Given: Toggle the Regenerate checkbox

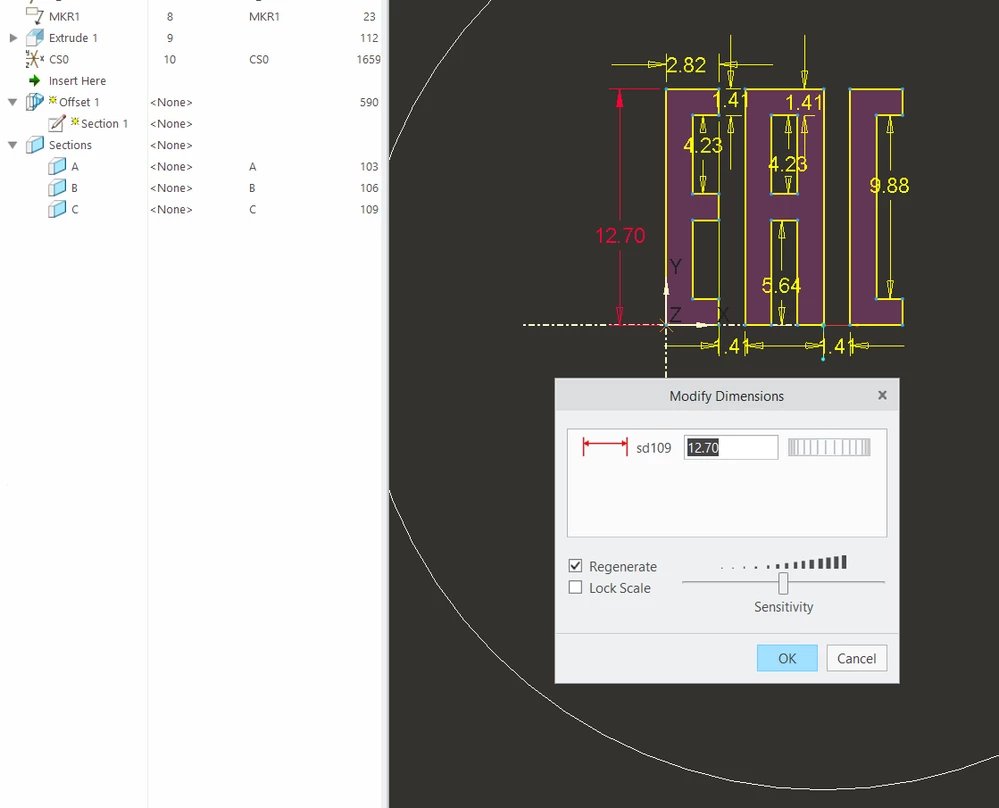Looking at the screenshot, I should pyautogui.click(x=575, y=566).
